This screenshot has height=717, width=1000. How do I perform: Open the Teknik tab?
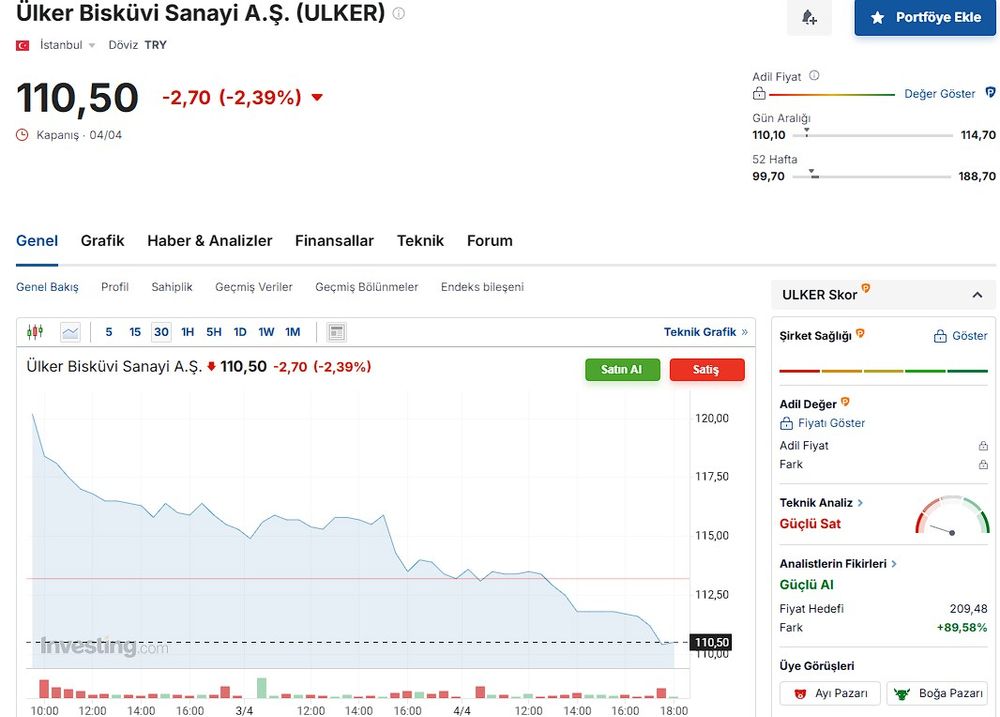pyautogui.click(x=420, y=240)
